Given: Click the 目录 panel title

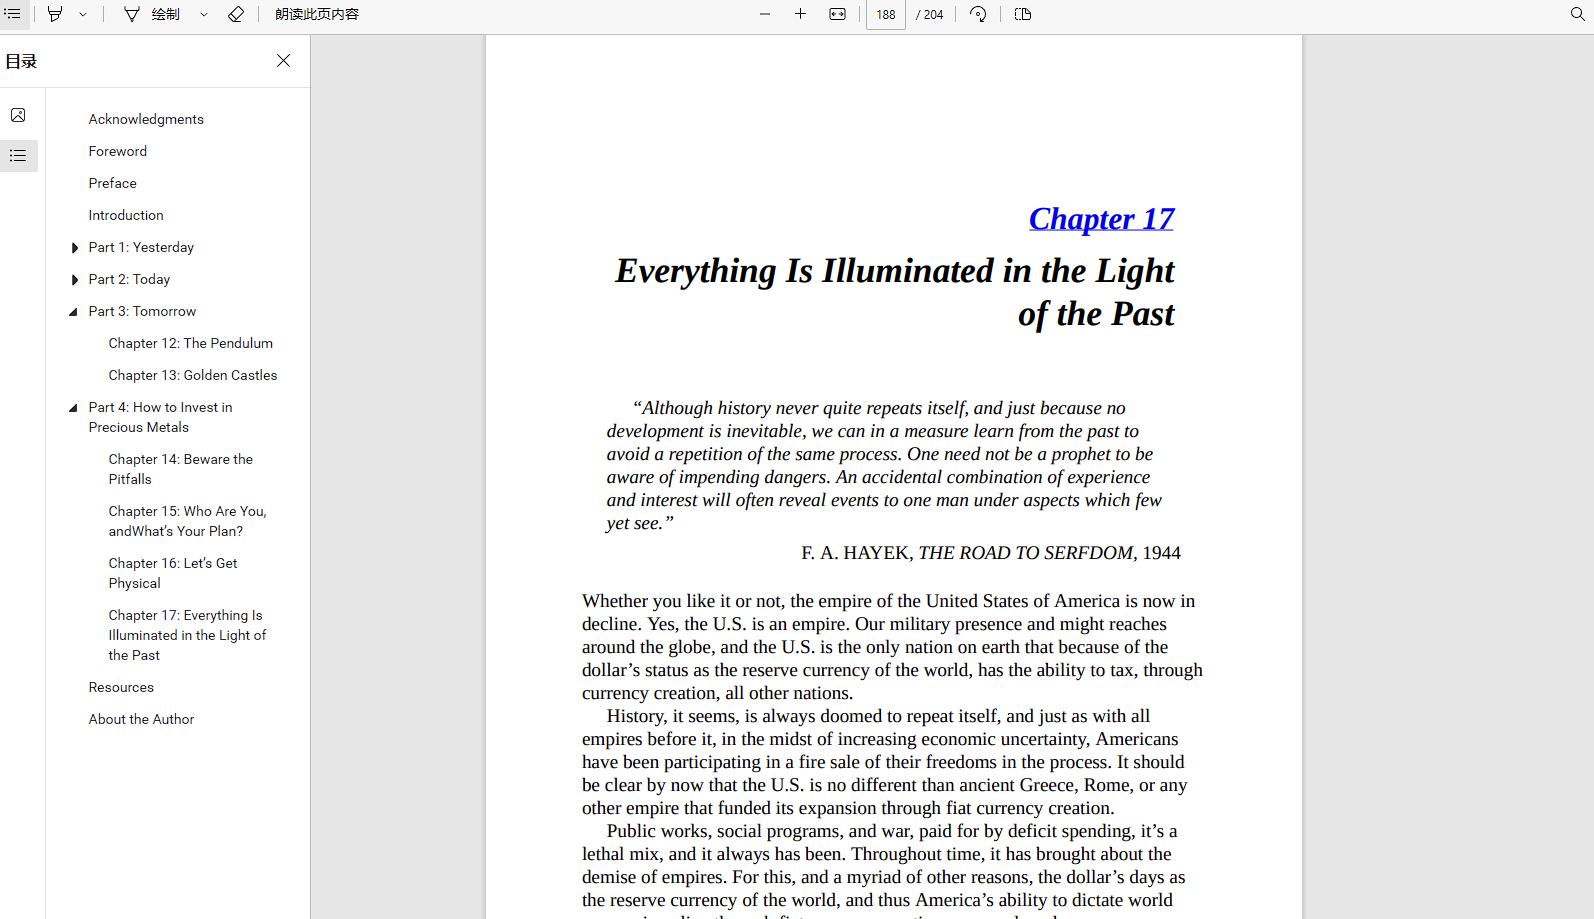Looking at the screenshot, I should (21, 61).
